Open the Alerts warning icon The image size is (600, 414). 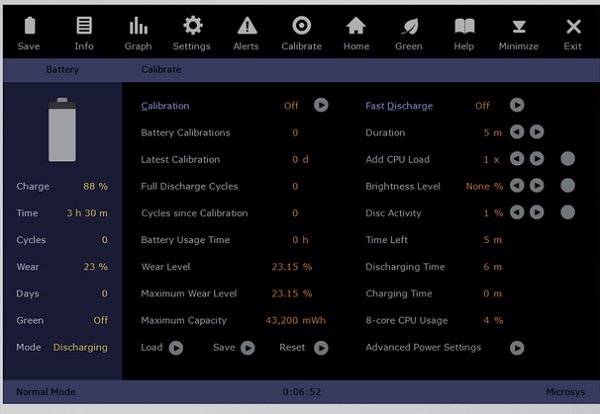pos(246,27)
